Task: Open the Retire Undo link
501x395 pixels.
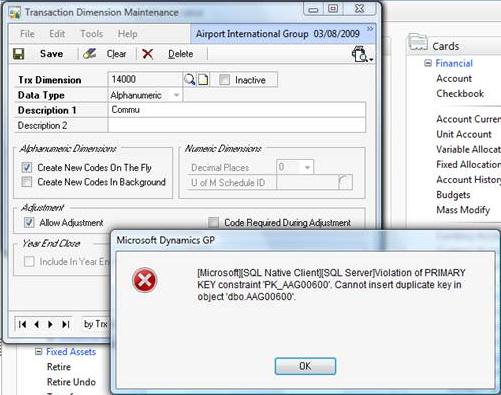Action: click(71, 382)
